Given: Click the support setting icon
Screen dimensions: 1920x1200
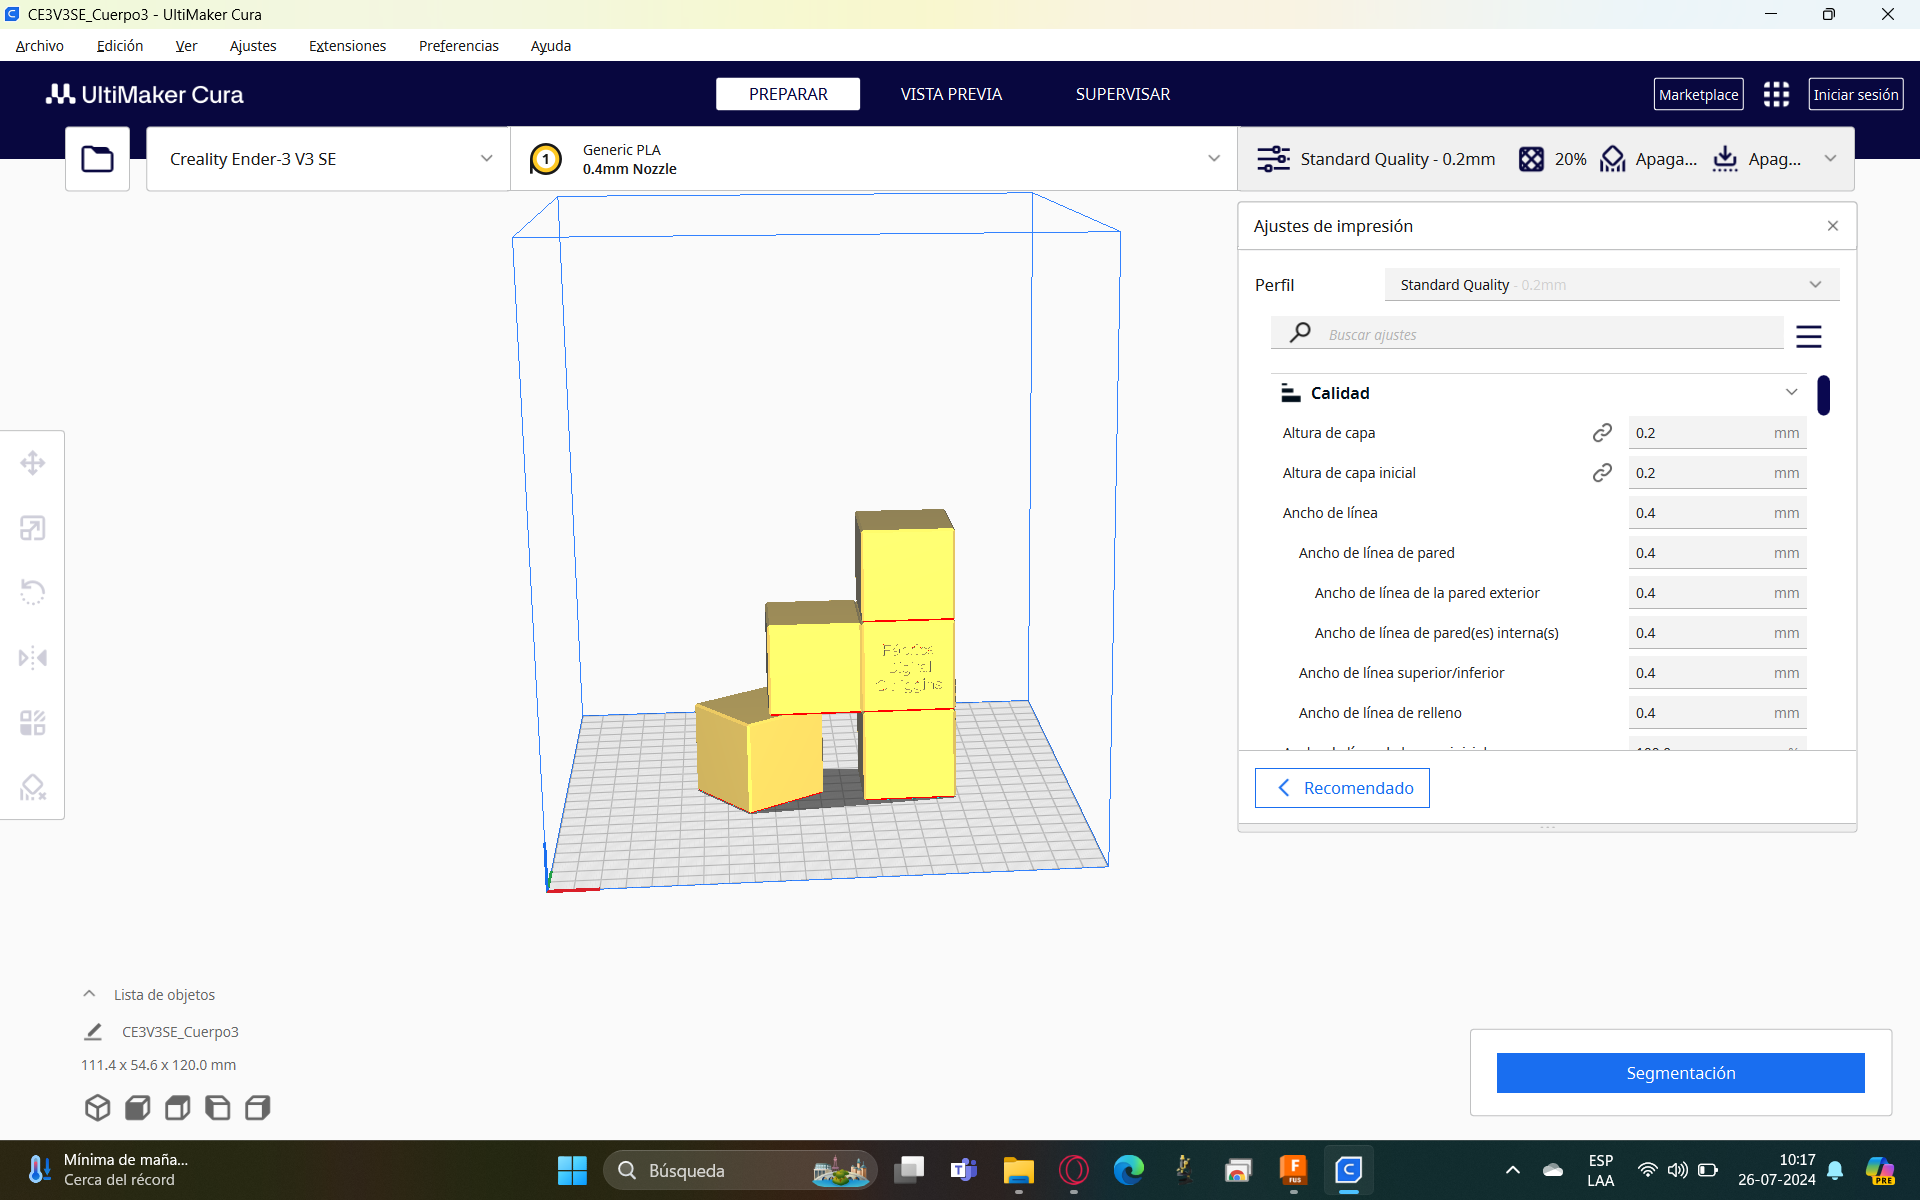Looking at the screenshot, I should click(x=1612, y=159).
